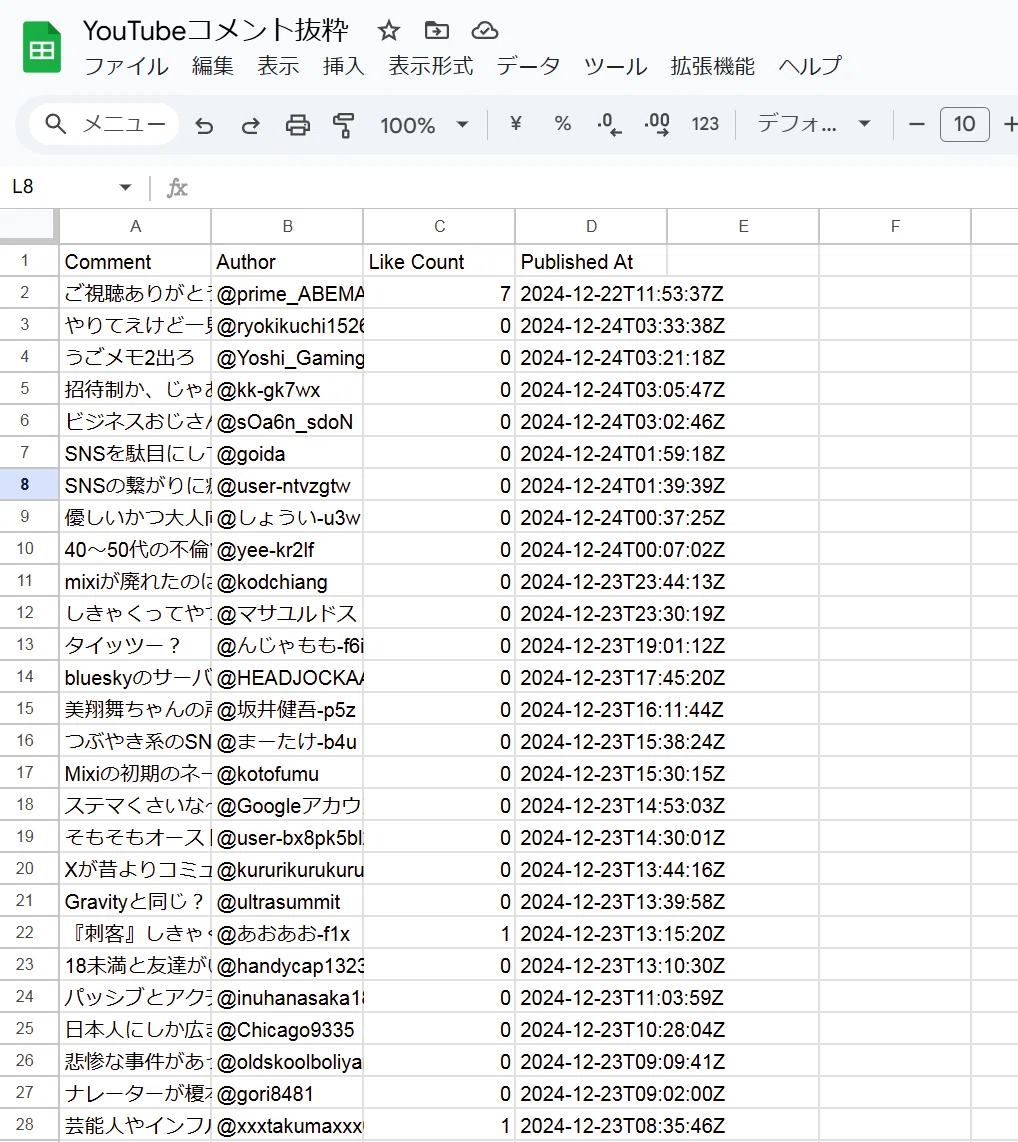The image size is (1018, 1142).
Task: Open the データ menu
Action: (x=529, y=66)
